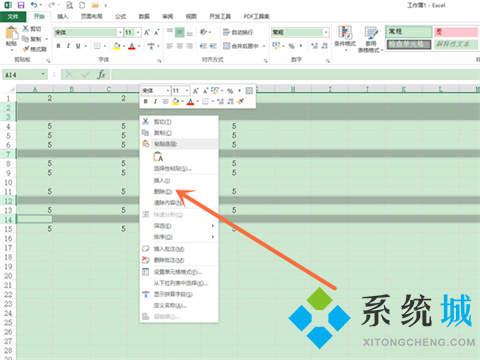Open the ribbon font name dropdown
The height and width of the screenshot is (360, 480).
tap(120, 32)
